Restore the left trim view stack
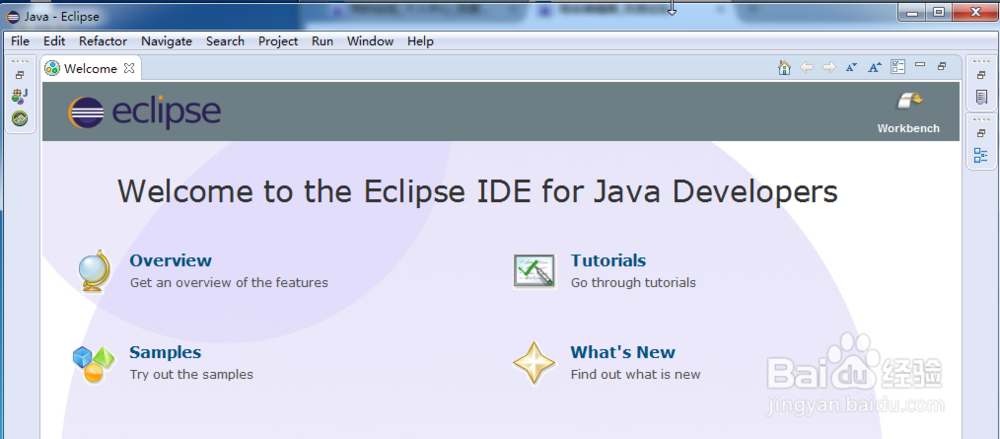This screenshot has width=1000, height=439. (x=20, y=75)
